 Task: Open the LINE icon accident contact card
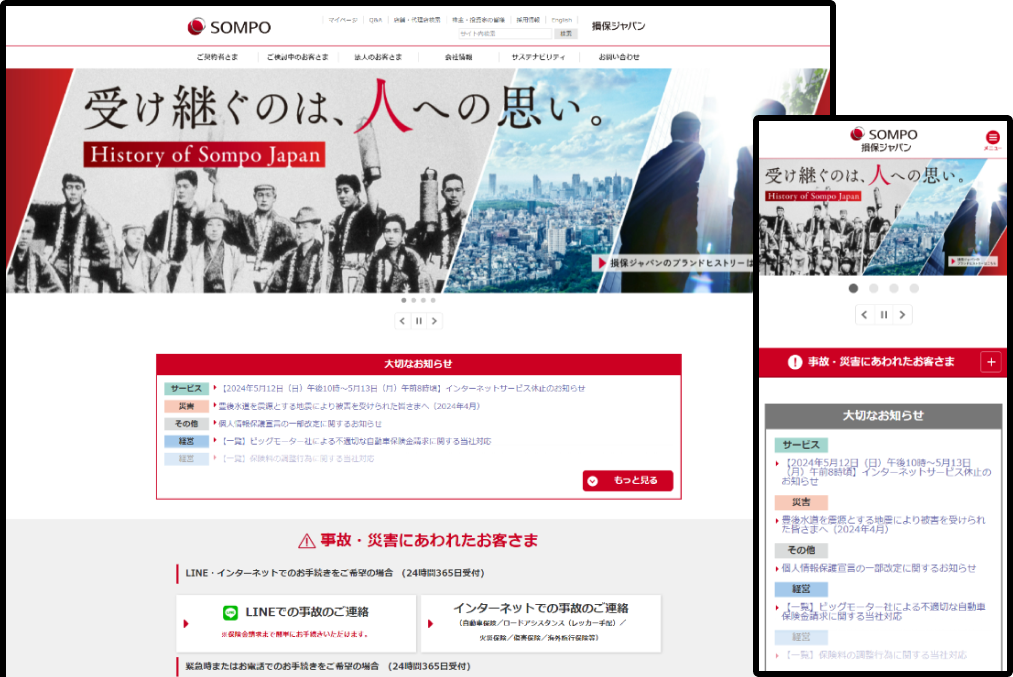click(x=296, y=623)
